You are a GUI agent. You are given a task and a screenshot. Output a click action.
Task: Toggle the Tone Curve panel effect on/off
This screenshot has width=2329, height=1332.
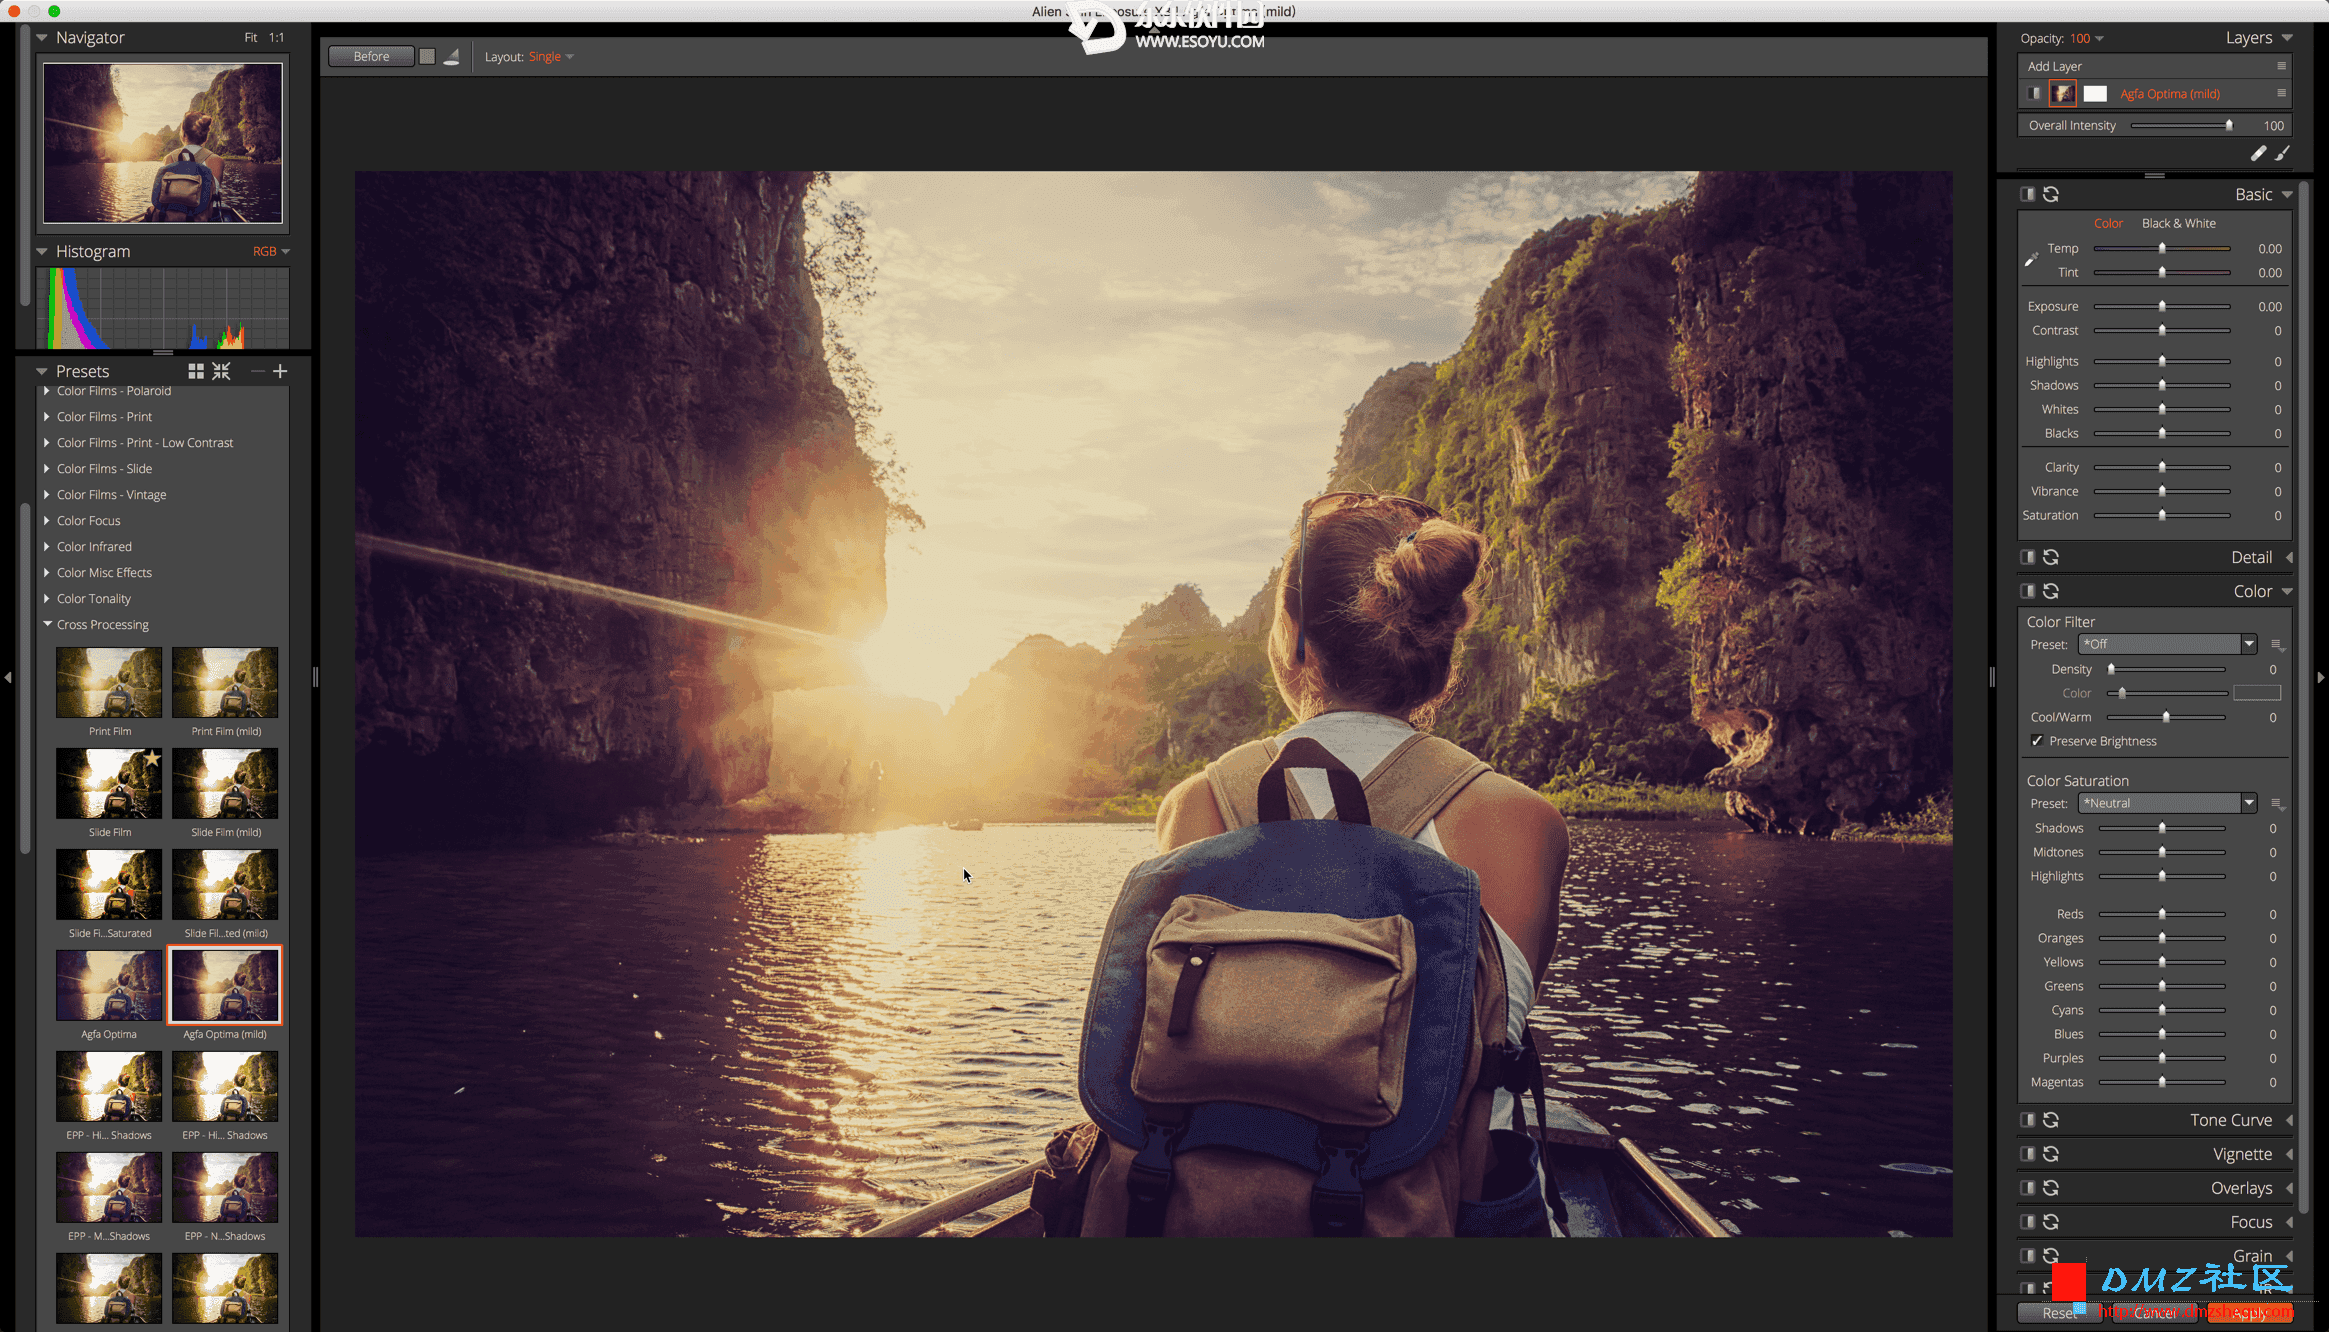[2027, 1120]
